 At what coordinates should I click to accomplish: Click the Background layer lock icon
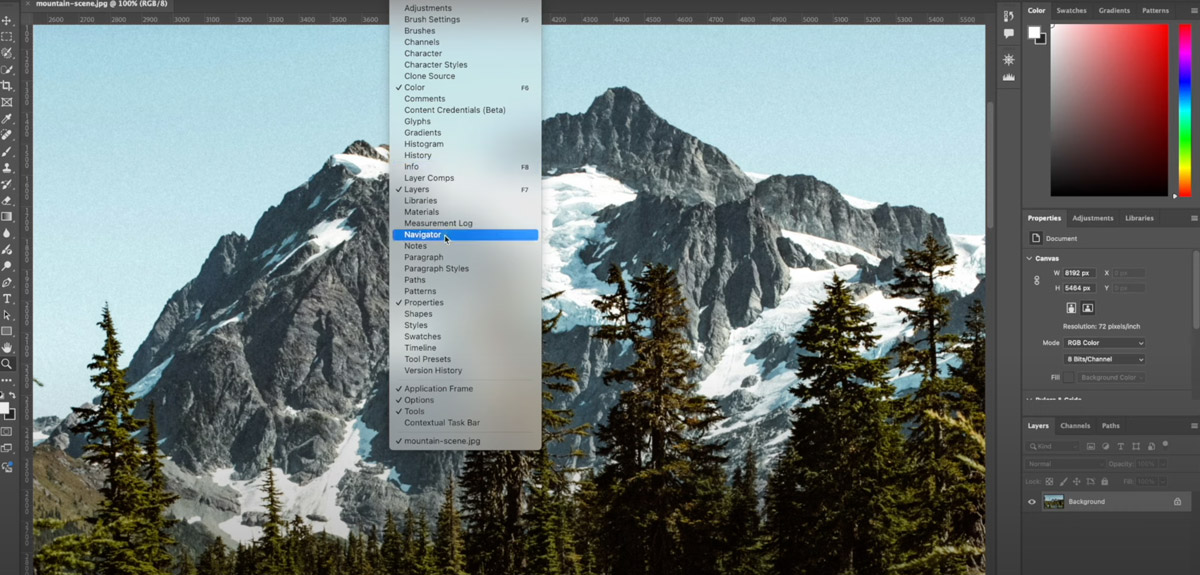click(1177, 502)
